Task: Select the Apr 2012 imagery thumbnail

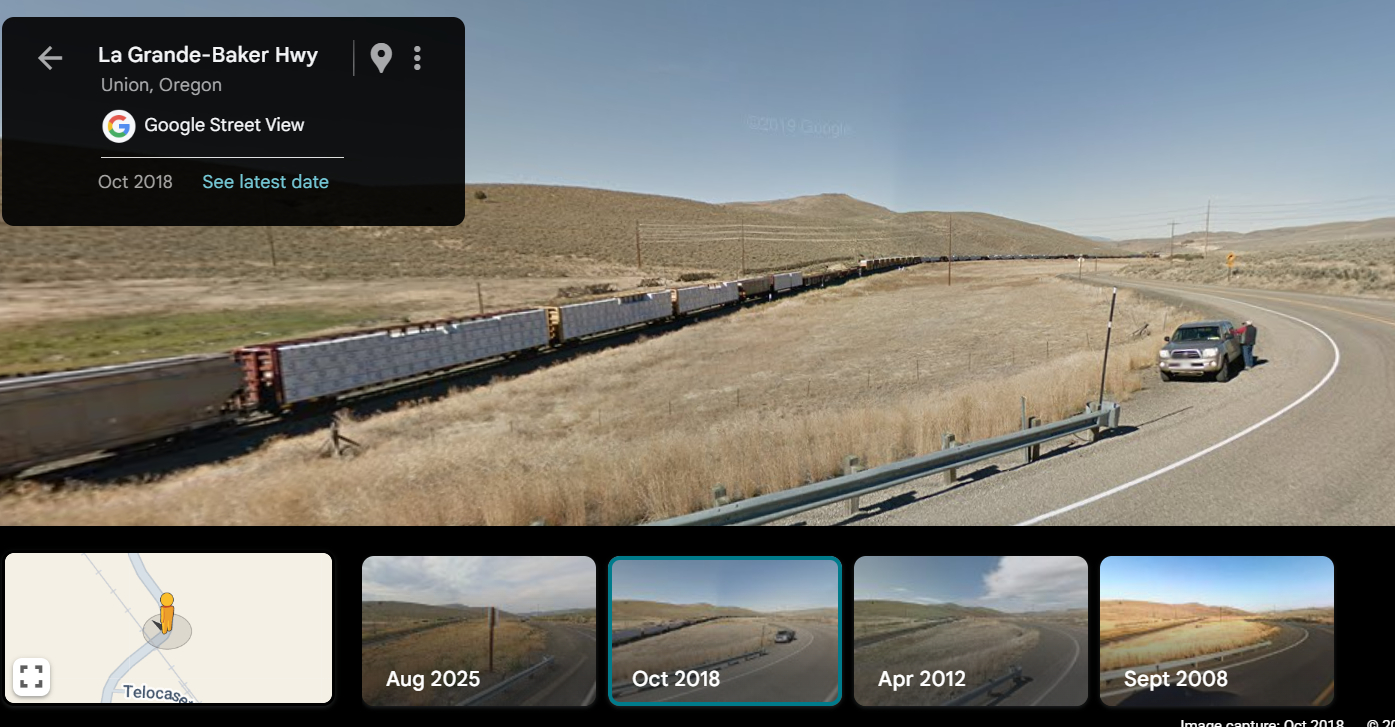Action: pyautogui.click(x=971, y=631)
